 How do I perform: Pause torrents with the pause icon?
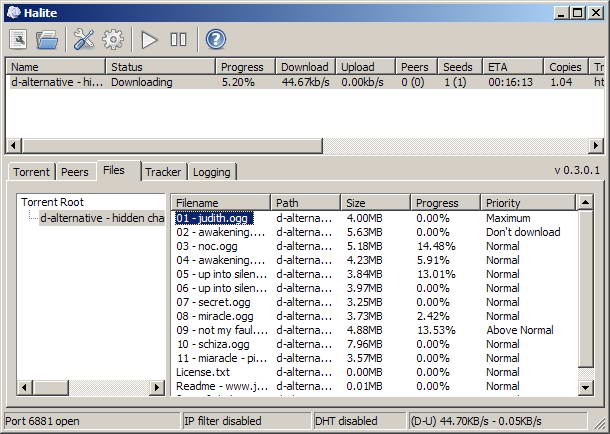(179, 40)
